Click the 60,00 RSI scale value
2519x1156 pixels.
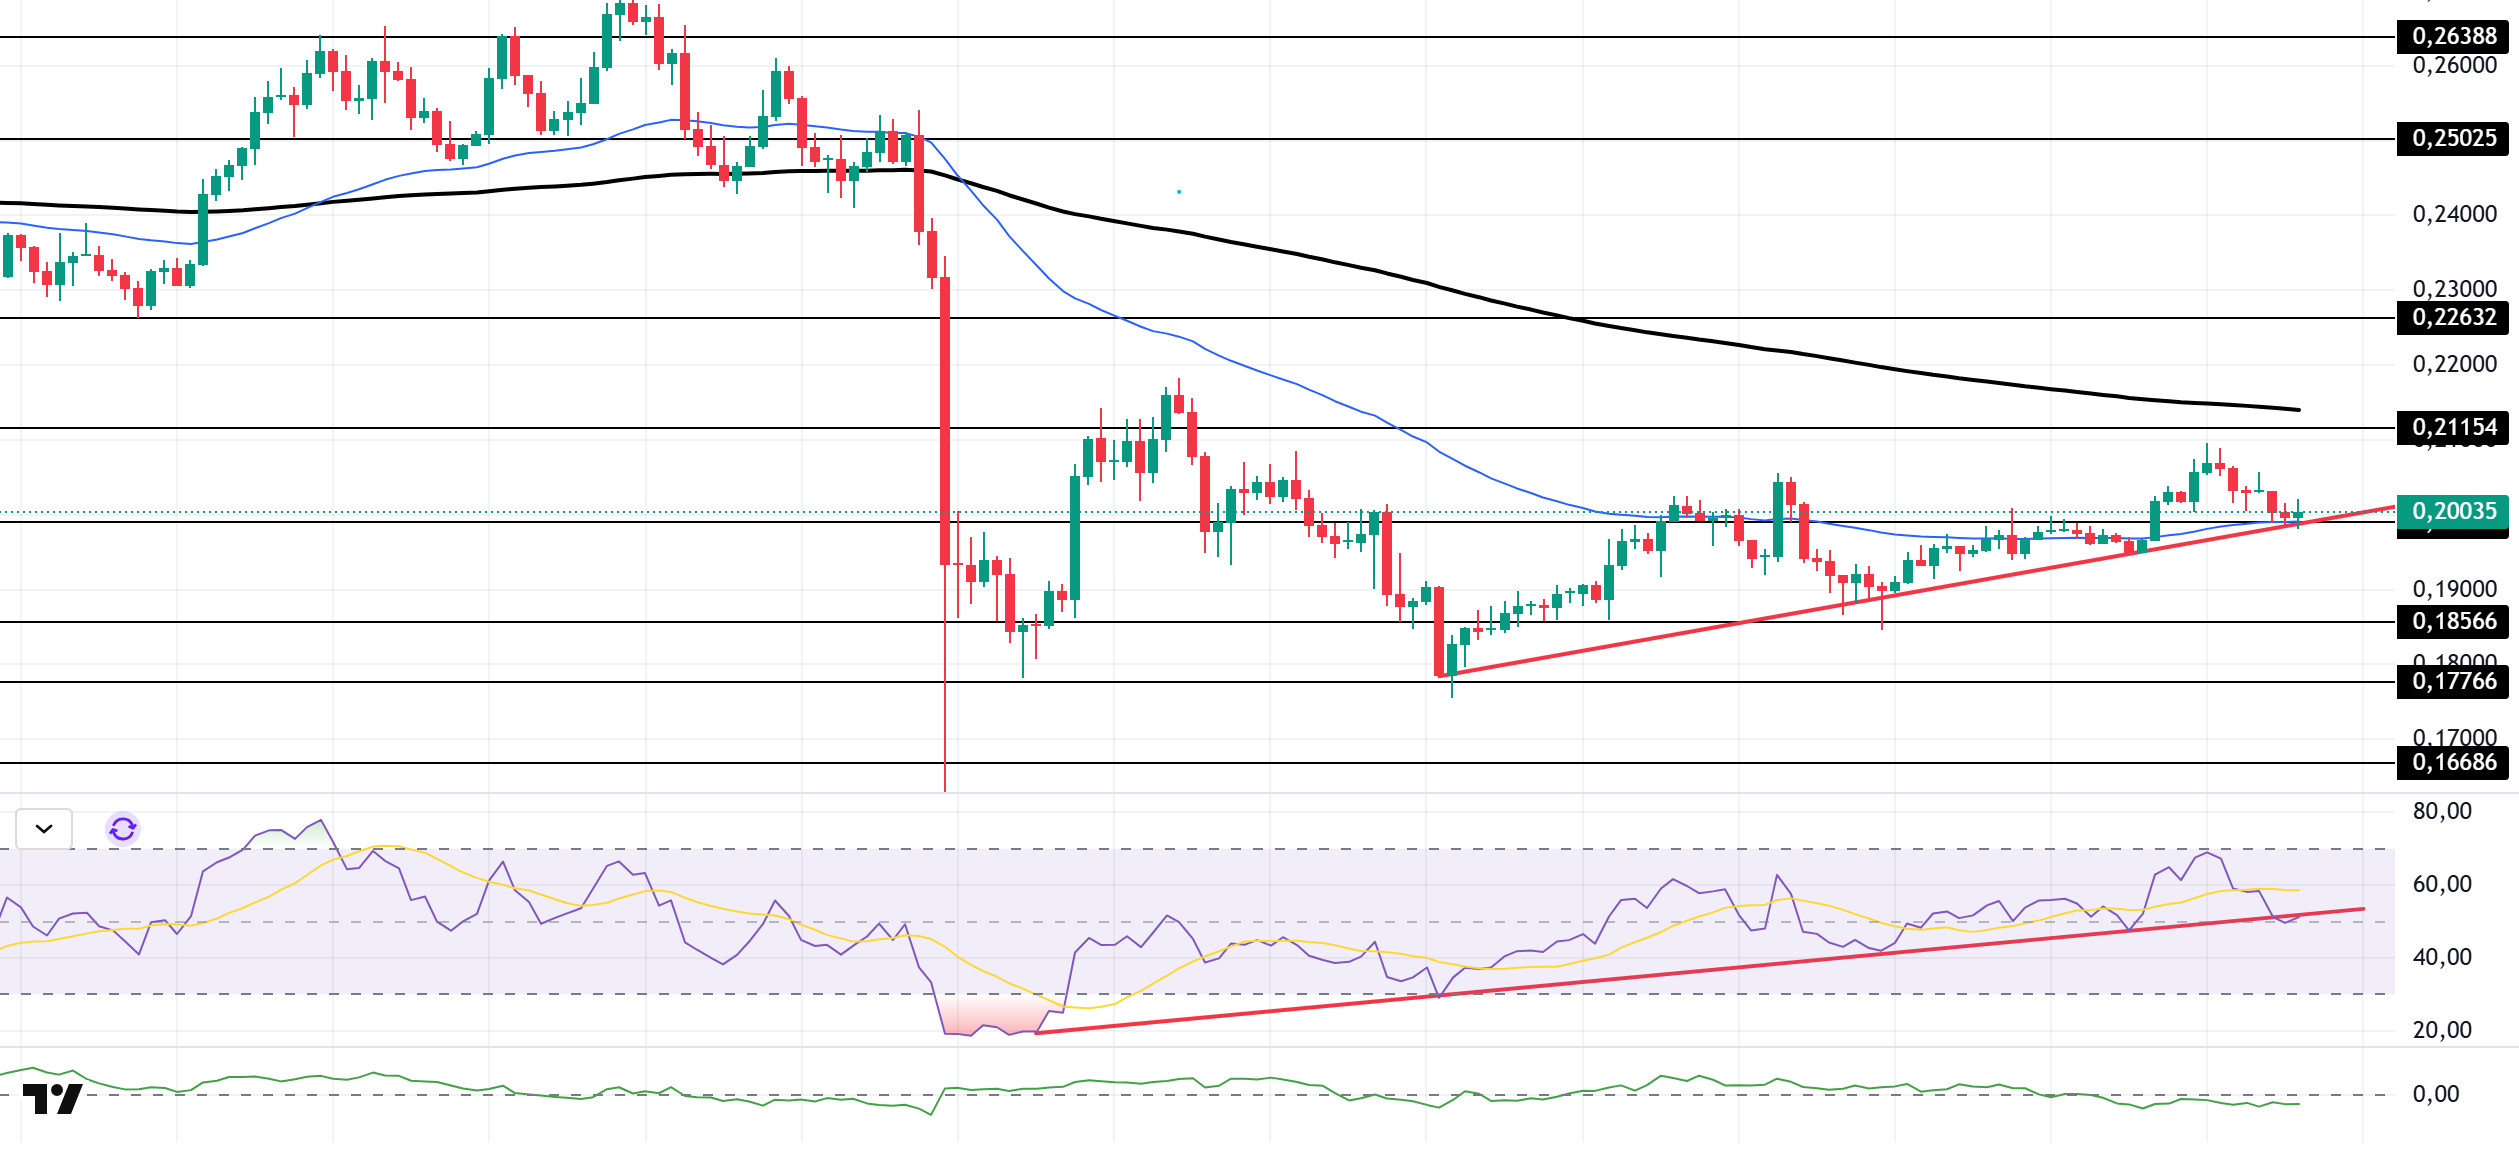tap(2441, 884)
